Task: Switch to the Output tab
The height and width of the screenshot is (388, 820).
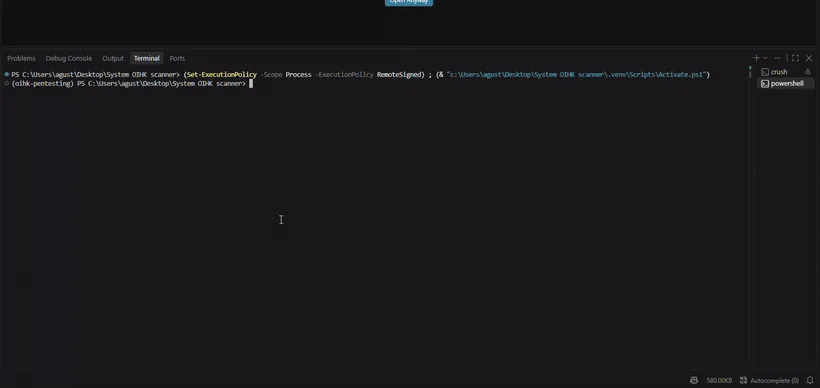Action: 113,58
